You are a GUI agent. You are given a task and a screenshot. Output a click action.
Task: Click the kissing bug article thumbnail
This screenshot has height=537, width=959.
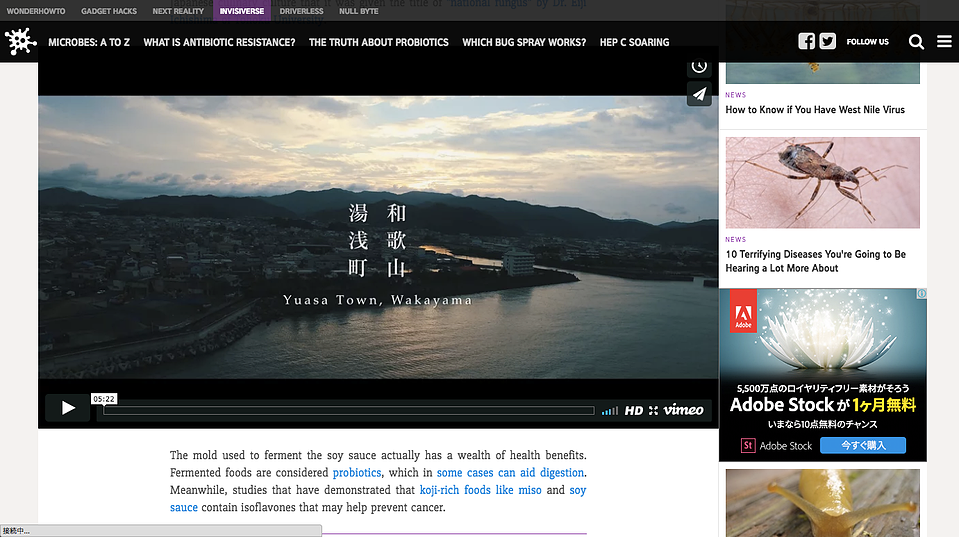click(x=823, y=182)
